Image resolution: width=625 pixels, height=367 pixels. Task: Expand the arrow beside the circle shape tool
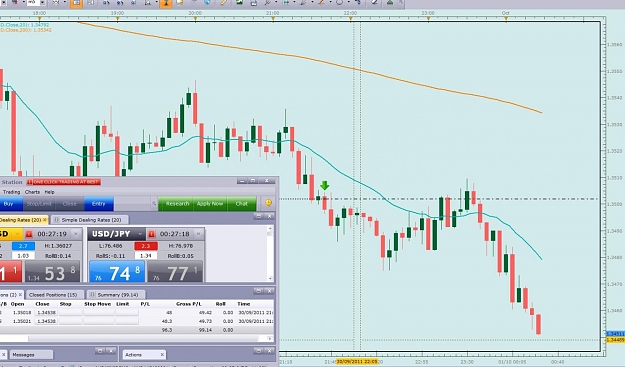pyautogui.click(x=348, y=3)
